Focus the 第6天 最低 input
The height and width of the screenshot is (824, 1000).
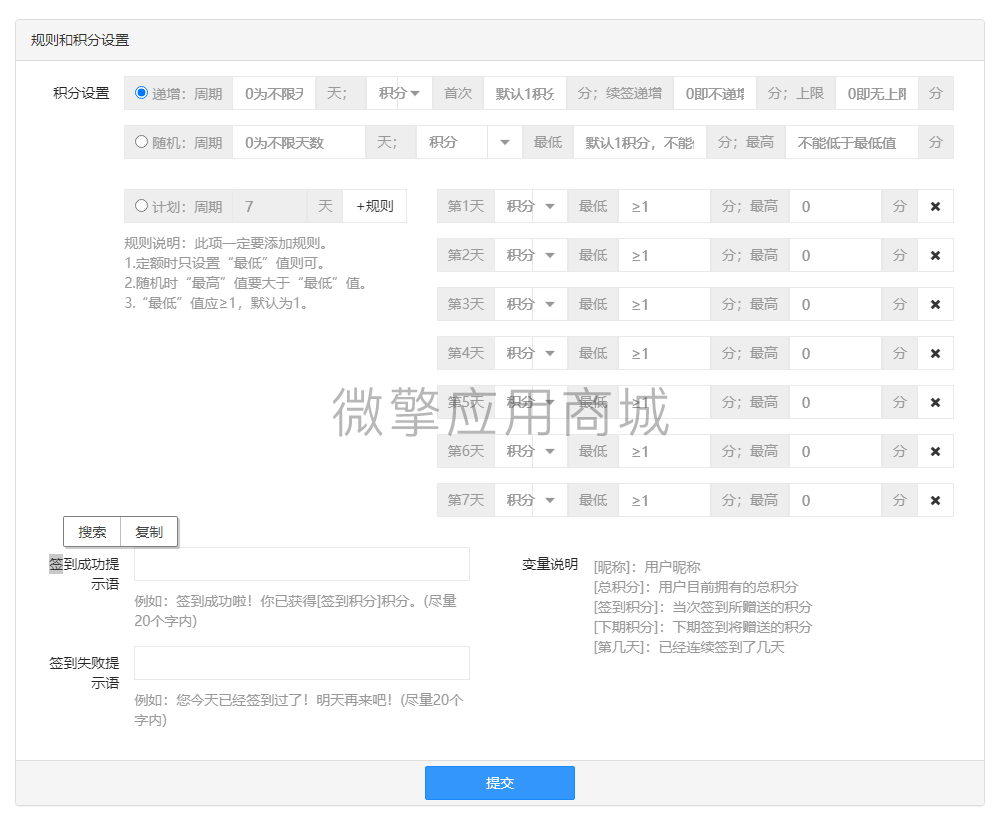coord(664,452)
